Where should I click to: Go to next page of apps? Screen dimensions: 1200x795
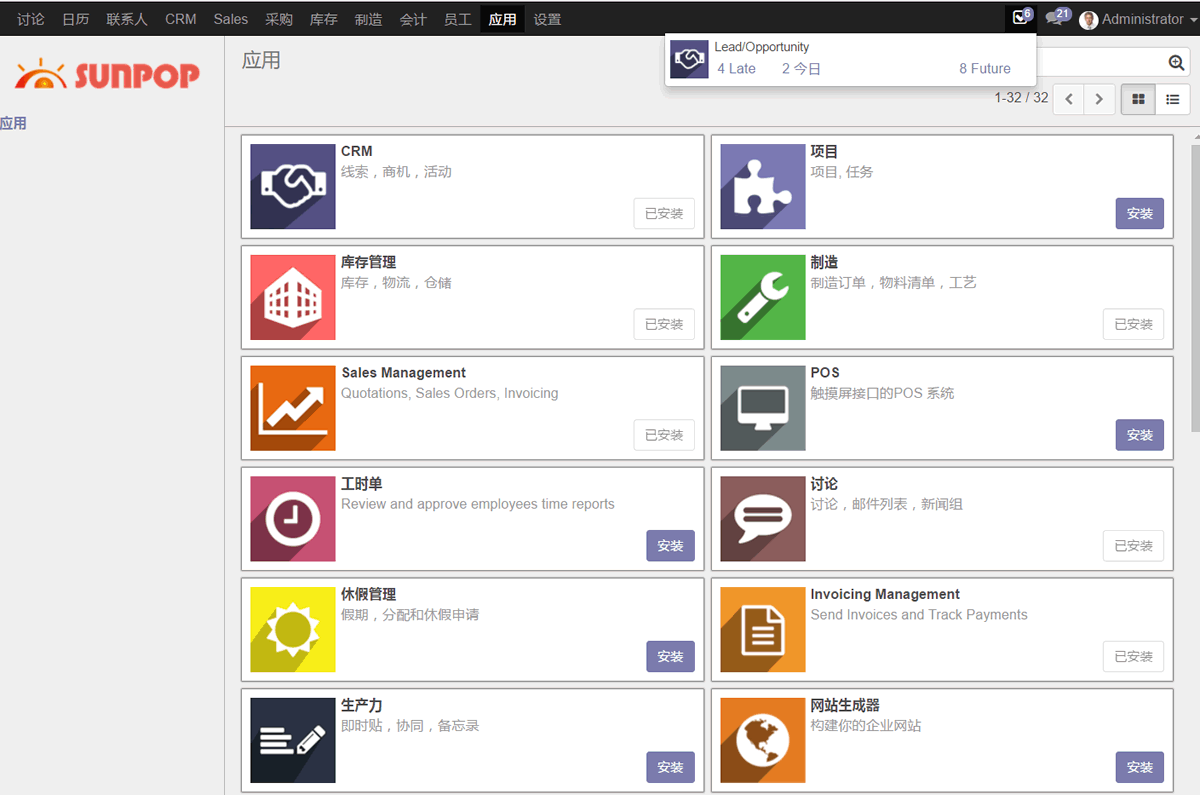coord(1099,99)
